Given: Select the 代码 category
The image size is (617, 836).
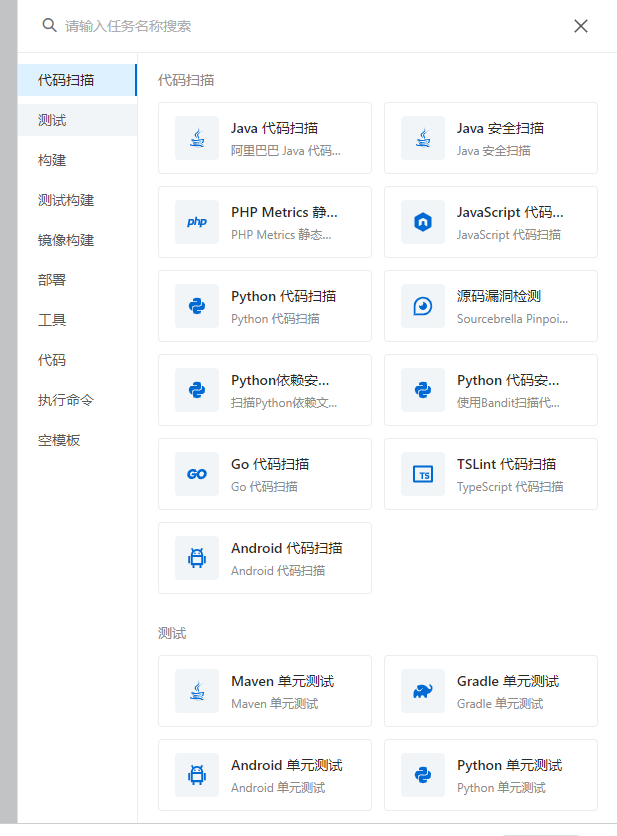Looking at the screenshot, I should [x=77, y=360].
